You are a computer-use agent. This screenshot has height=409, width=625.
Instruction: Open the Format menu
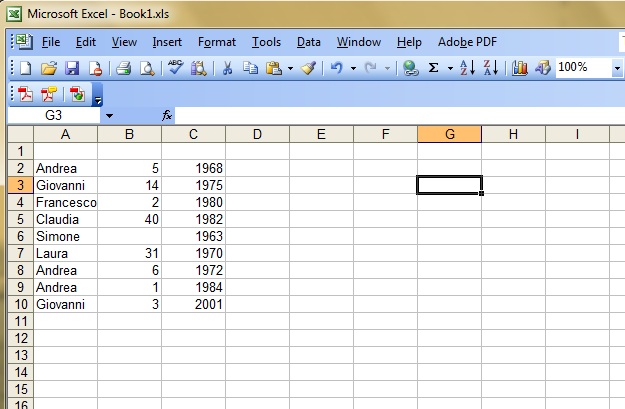(x=217, y=42)
